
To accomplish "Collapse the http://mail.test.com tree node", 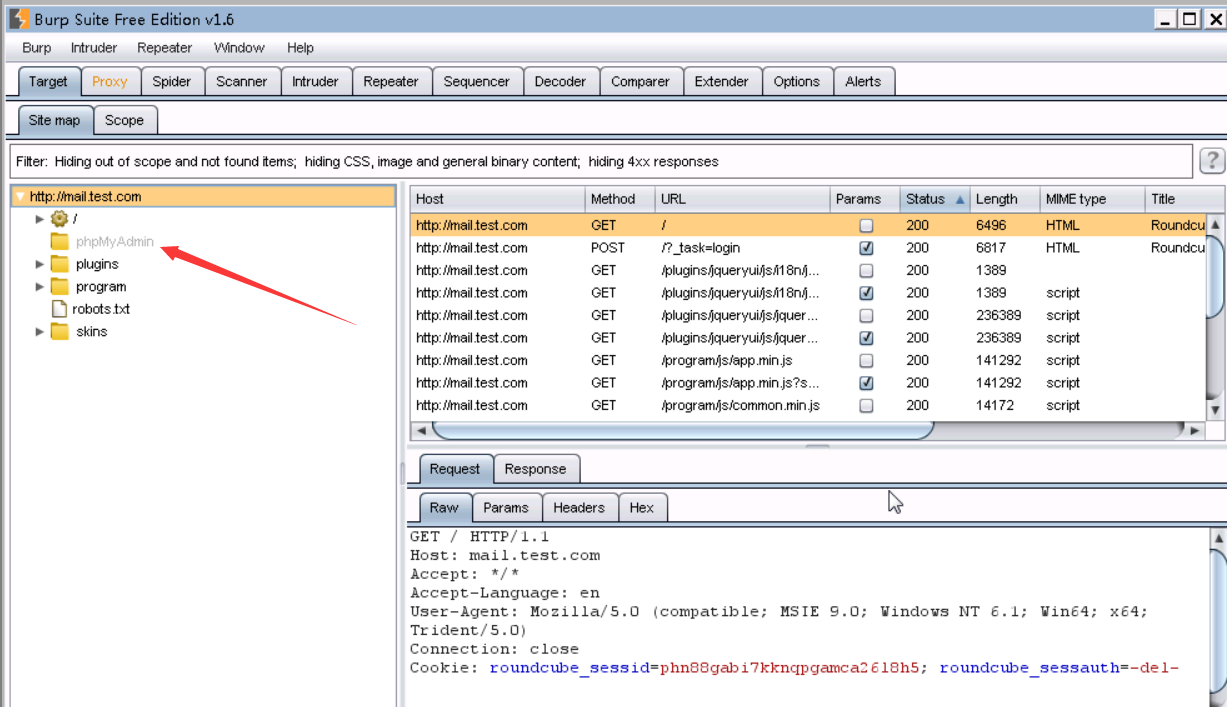I will (19, 197).
